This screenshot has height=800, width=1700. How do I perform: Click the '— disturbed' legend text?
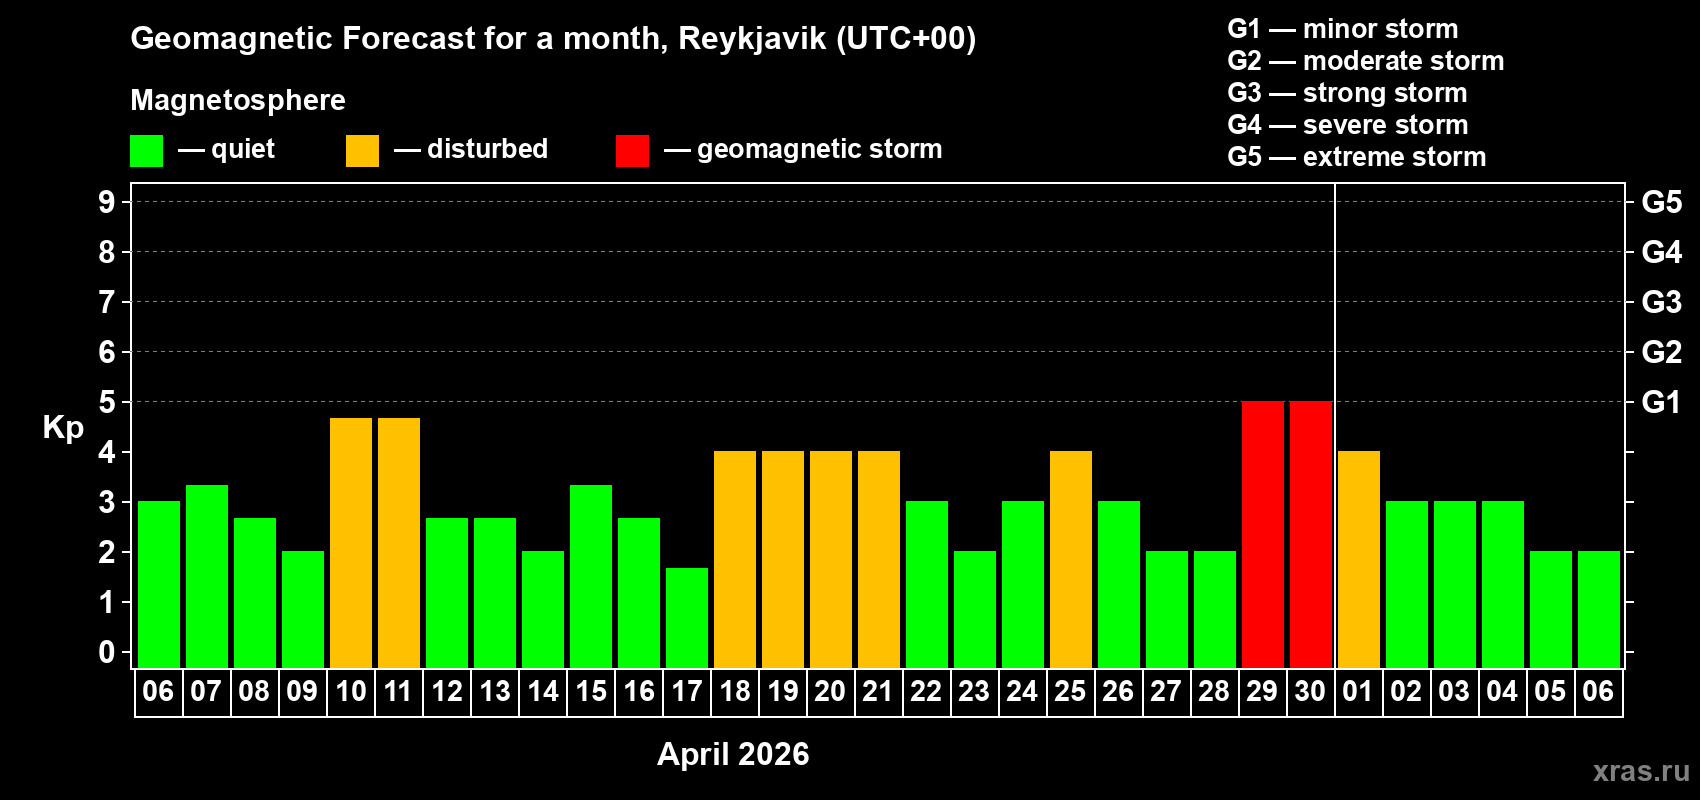tap(471, 149)
